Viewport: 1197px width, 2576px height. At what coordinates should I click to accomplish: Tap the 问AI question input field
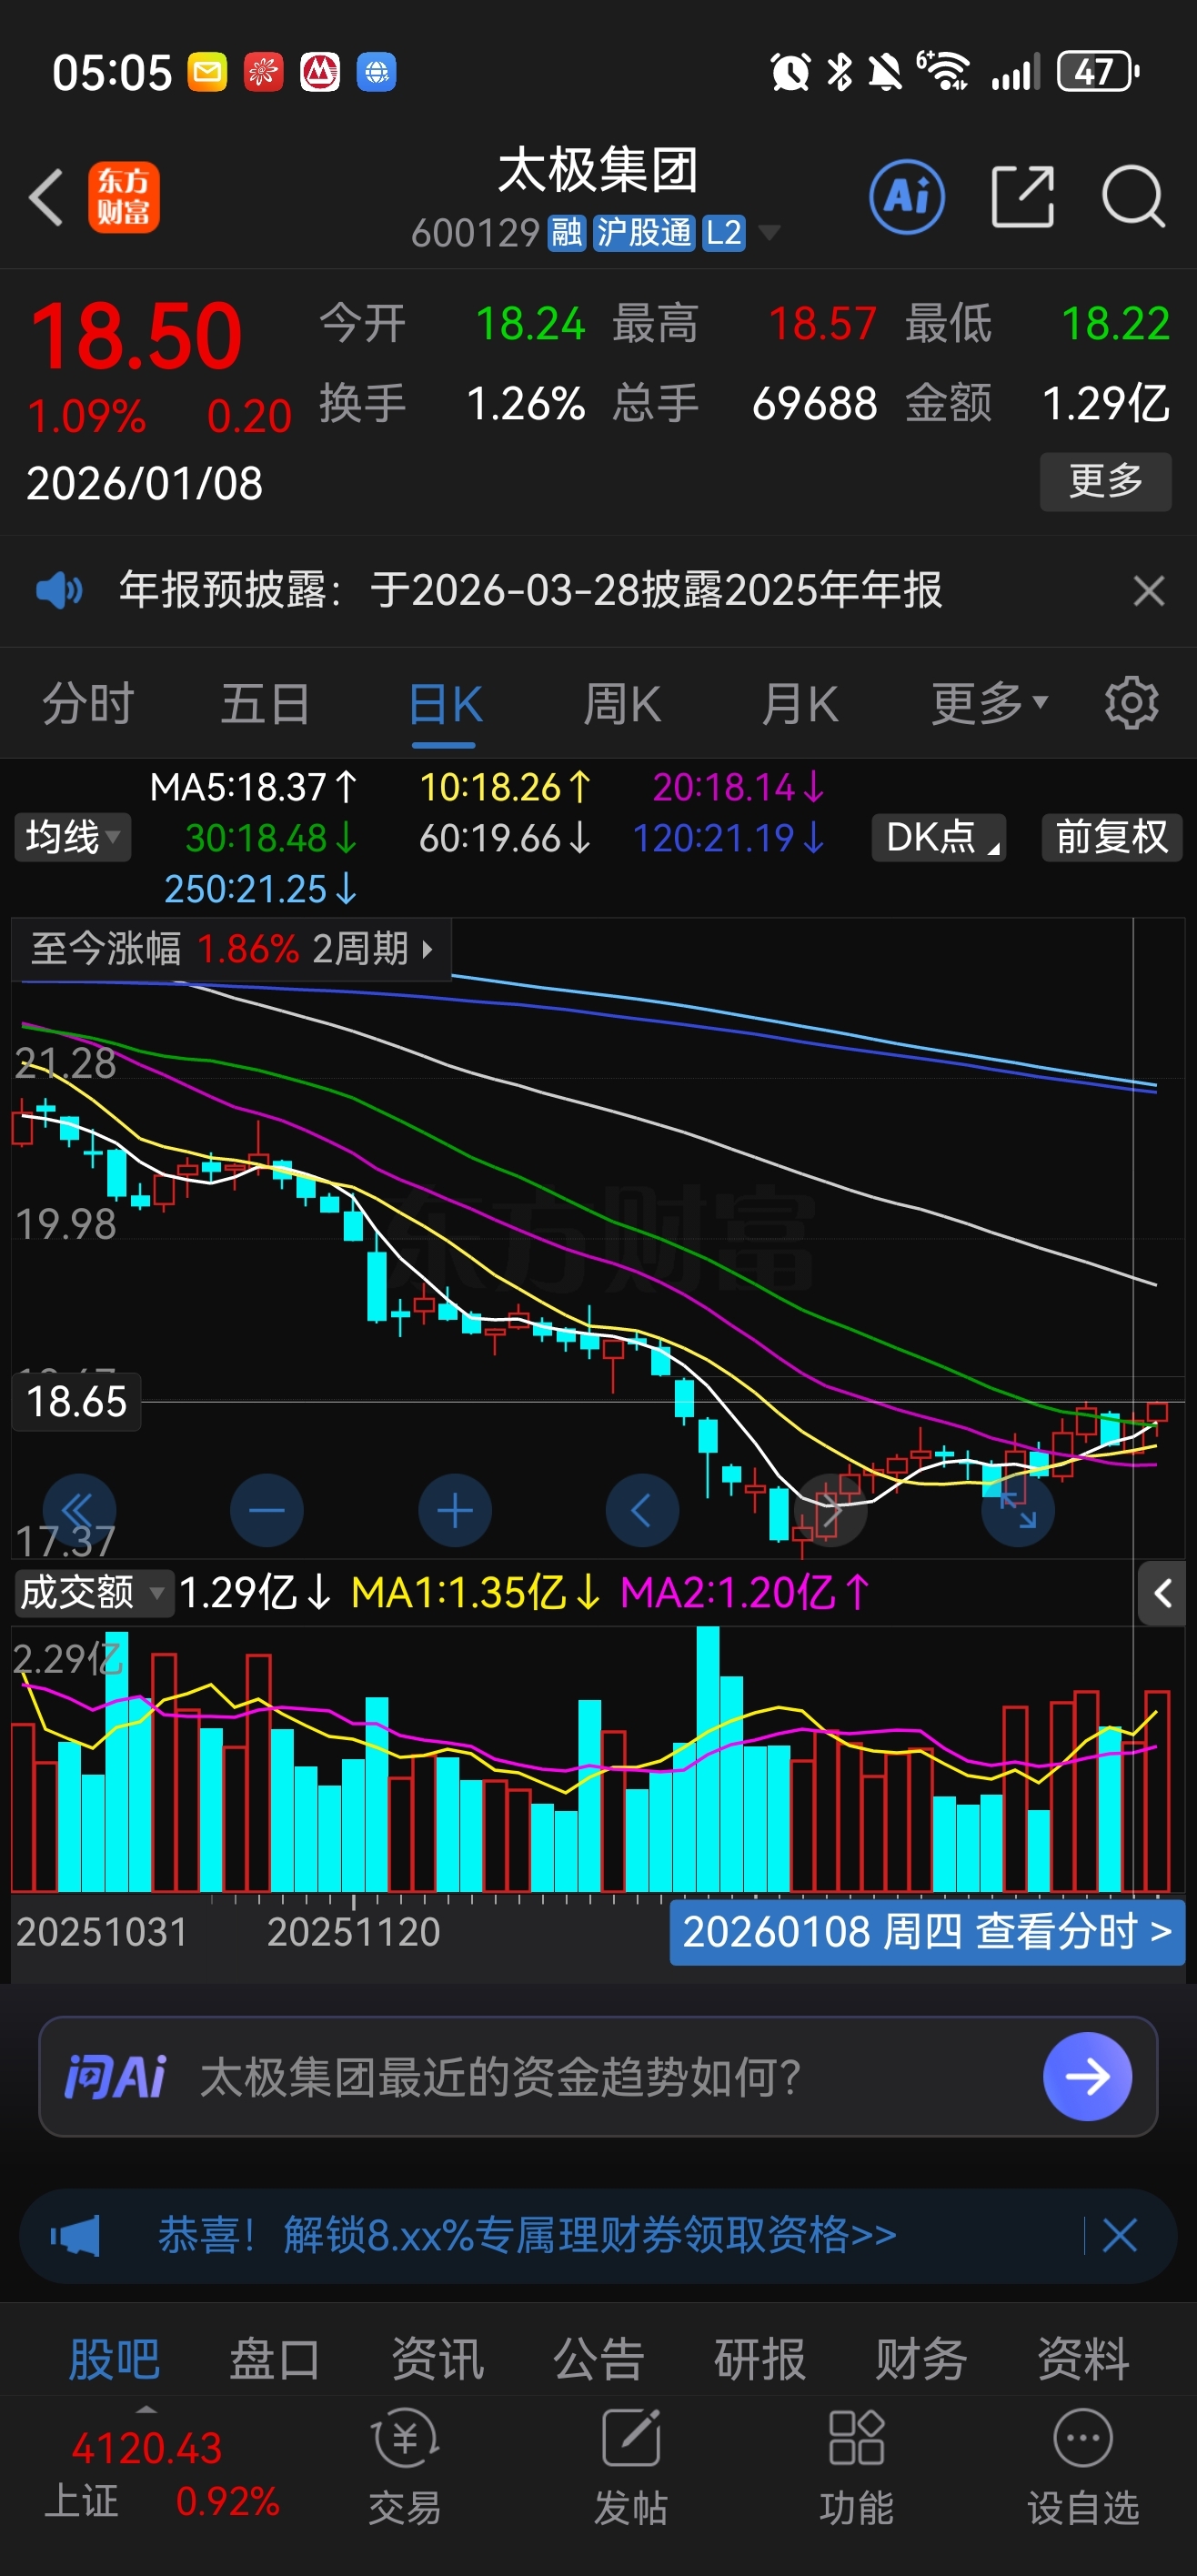tap(597, 2076)
